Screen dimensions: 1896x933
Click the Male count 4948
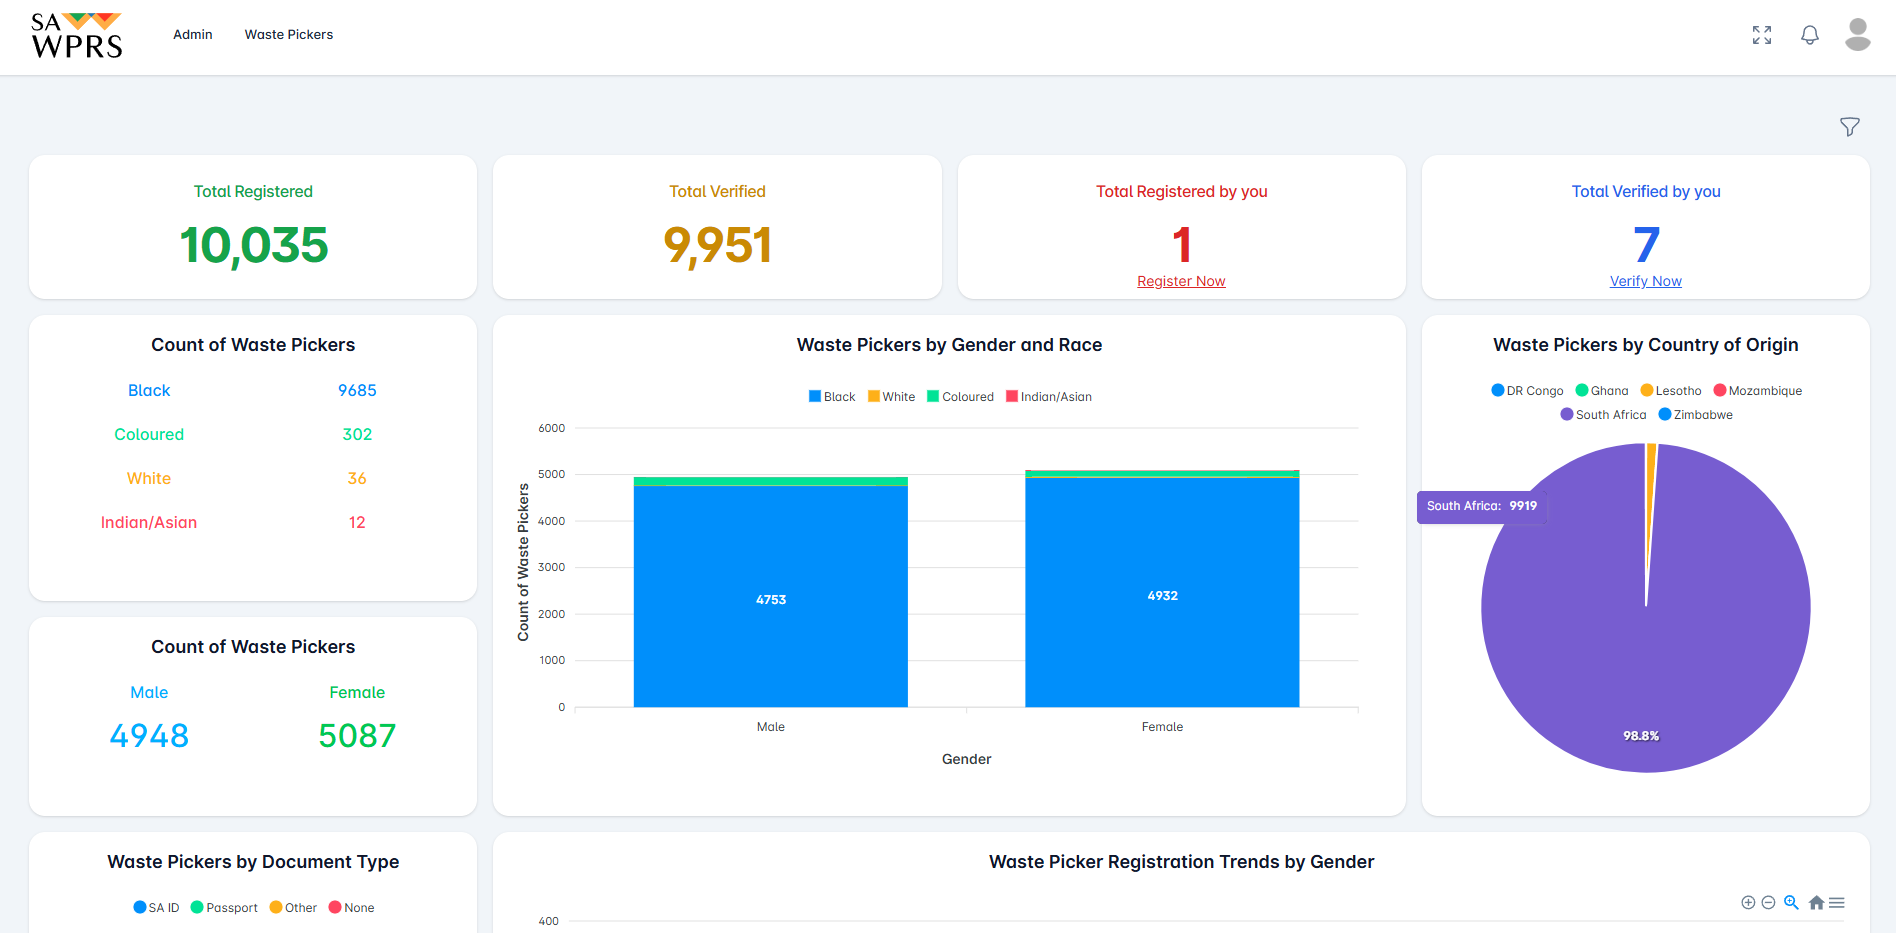(x=149, y=736)
